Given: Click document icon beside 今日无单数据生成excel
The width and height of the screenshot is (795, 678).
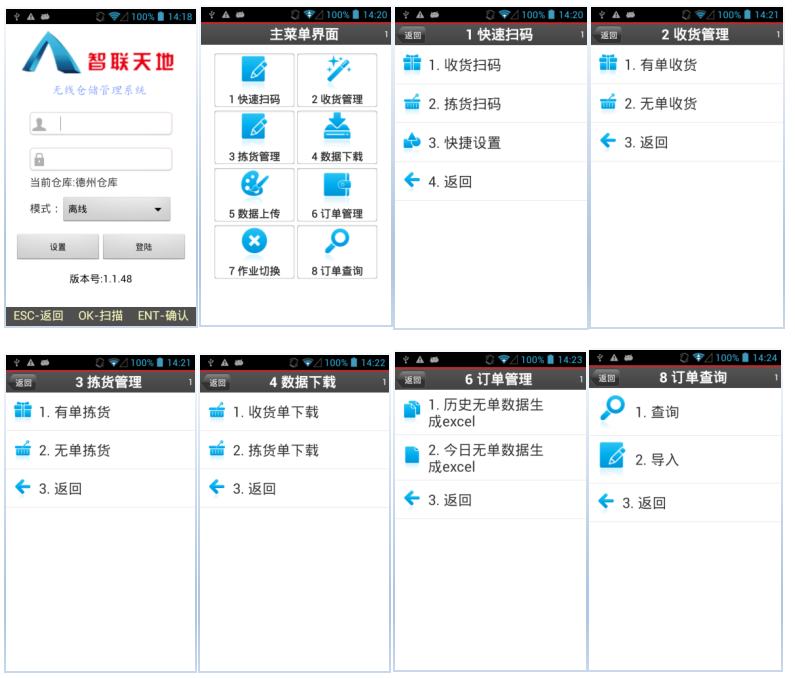Looking at the screenshot, I should pos(412,455).
